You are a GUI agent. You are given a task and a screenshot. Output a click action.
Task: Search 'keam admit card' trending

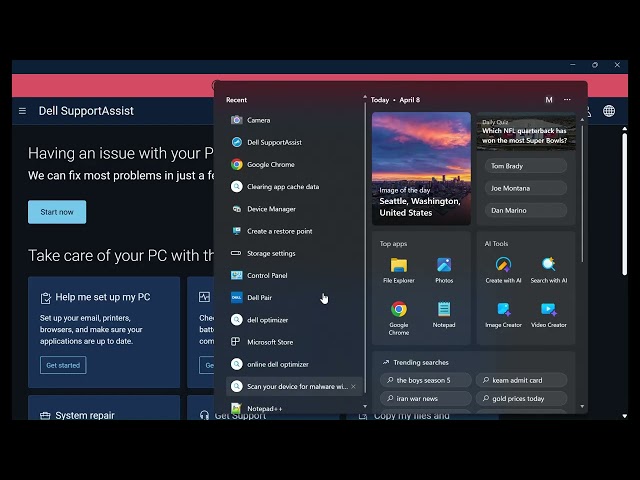pos(522,380)
